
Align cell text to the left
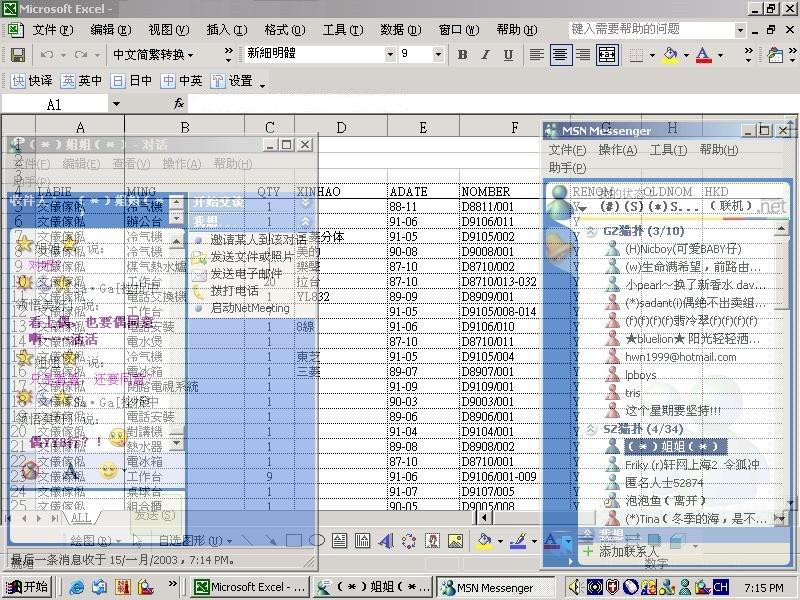point(537,55)
